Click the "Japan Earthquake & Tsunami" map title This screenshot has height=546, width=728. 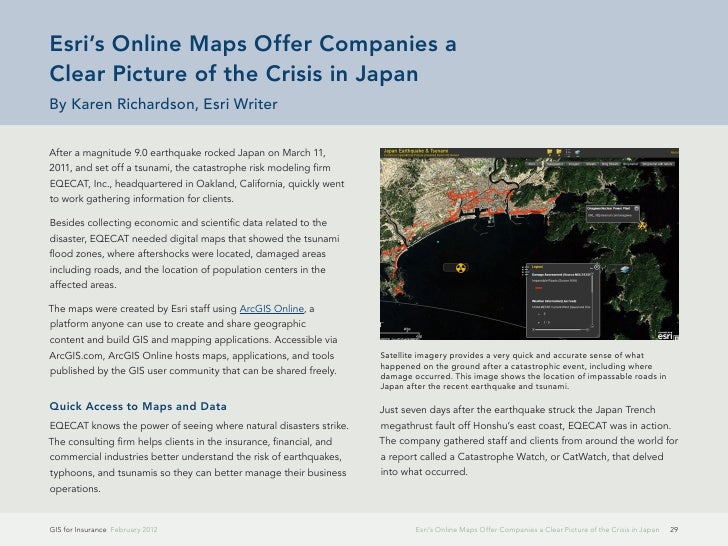point(416,151)
